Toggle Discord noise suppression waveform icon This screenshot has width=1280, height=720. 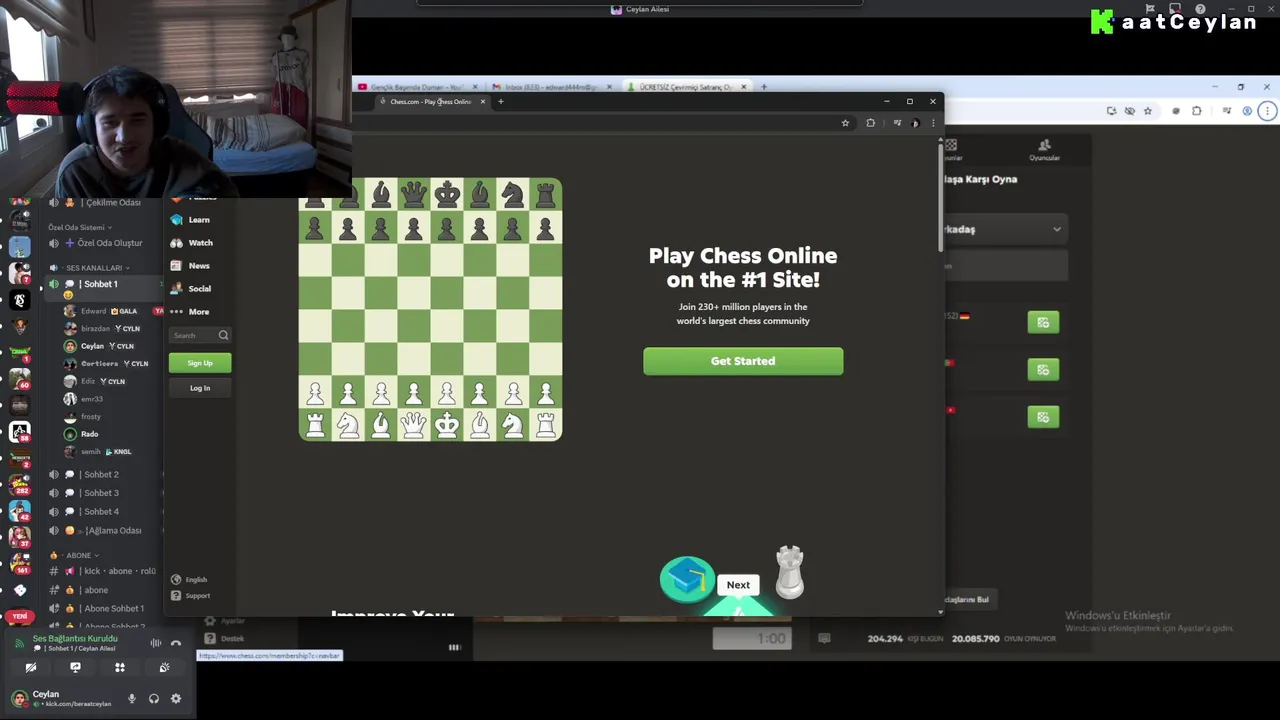pos(156,643)
